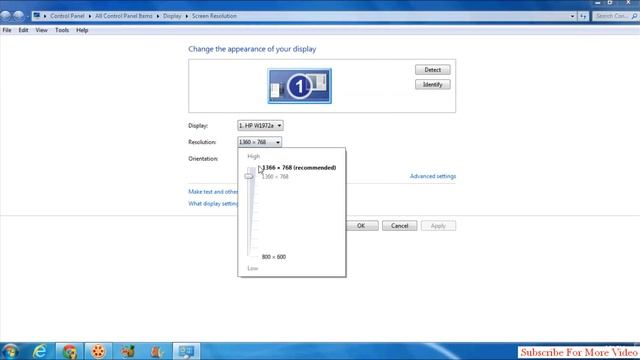
Task: Choose 1366 × 768 (recommended) on slider
Action: pyautogui.click(x=299, y=168)
